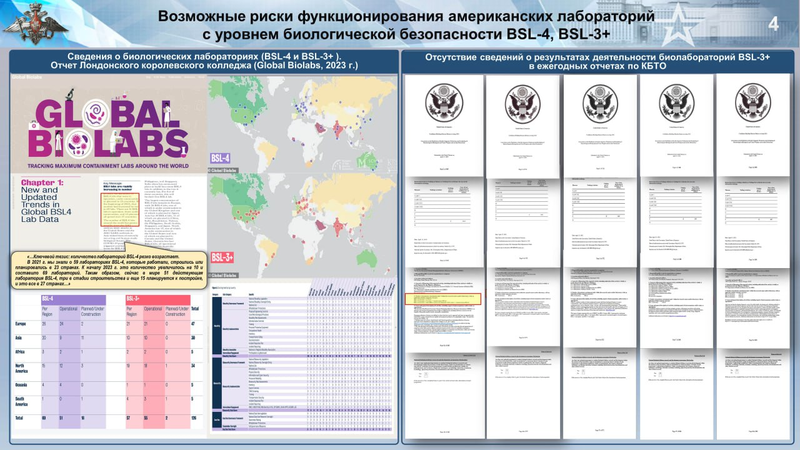Click the US seal on the fifth report
Viewport: 800px width, 450px height.
(753, 103)
